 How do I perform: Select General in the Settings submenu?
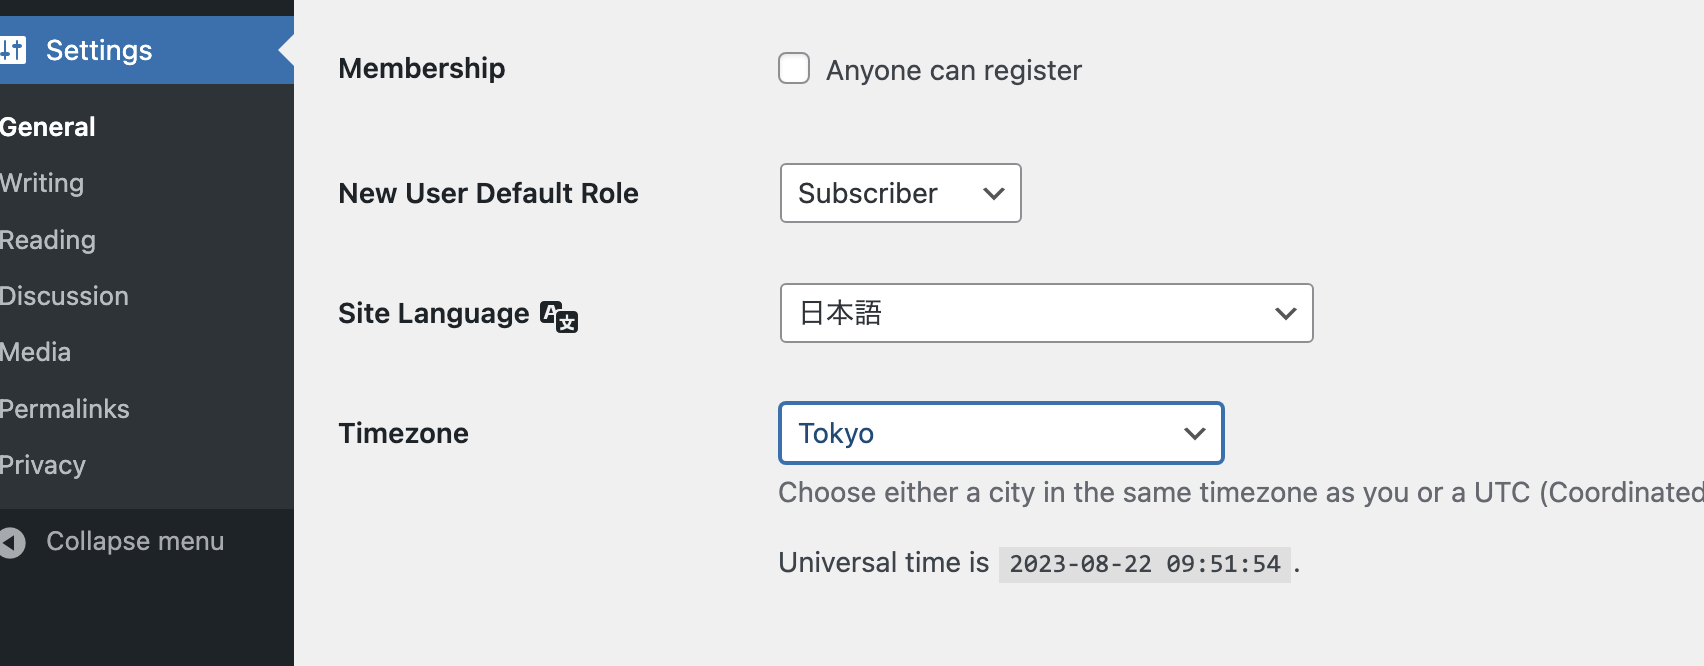[x=47, y=126]
